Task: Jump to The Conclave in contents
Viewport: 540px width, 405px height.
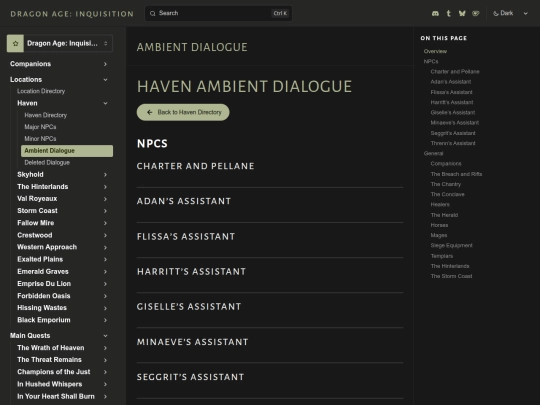Action: 447,194
